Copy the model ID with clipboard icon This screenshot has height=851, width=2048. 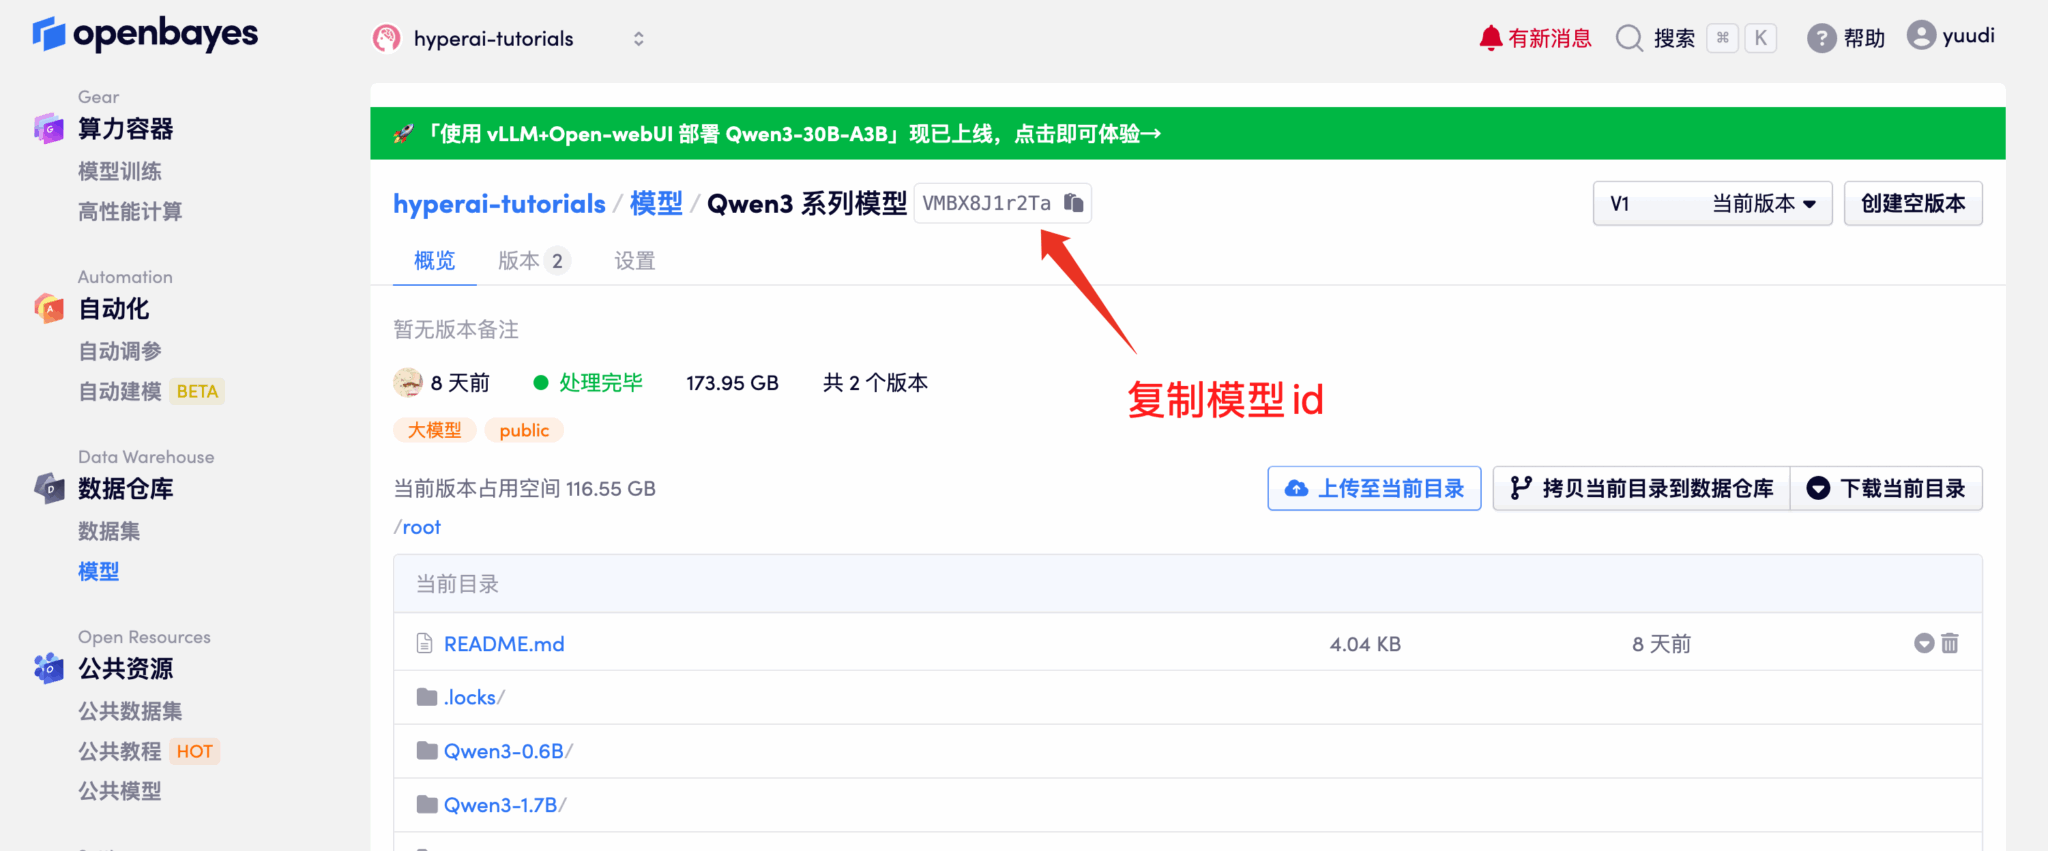pyautogui.click(x=1073, y=203)
